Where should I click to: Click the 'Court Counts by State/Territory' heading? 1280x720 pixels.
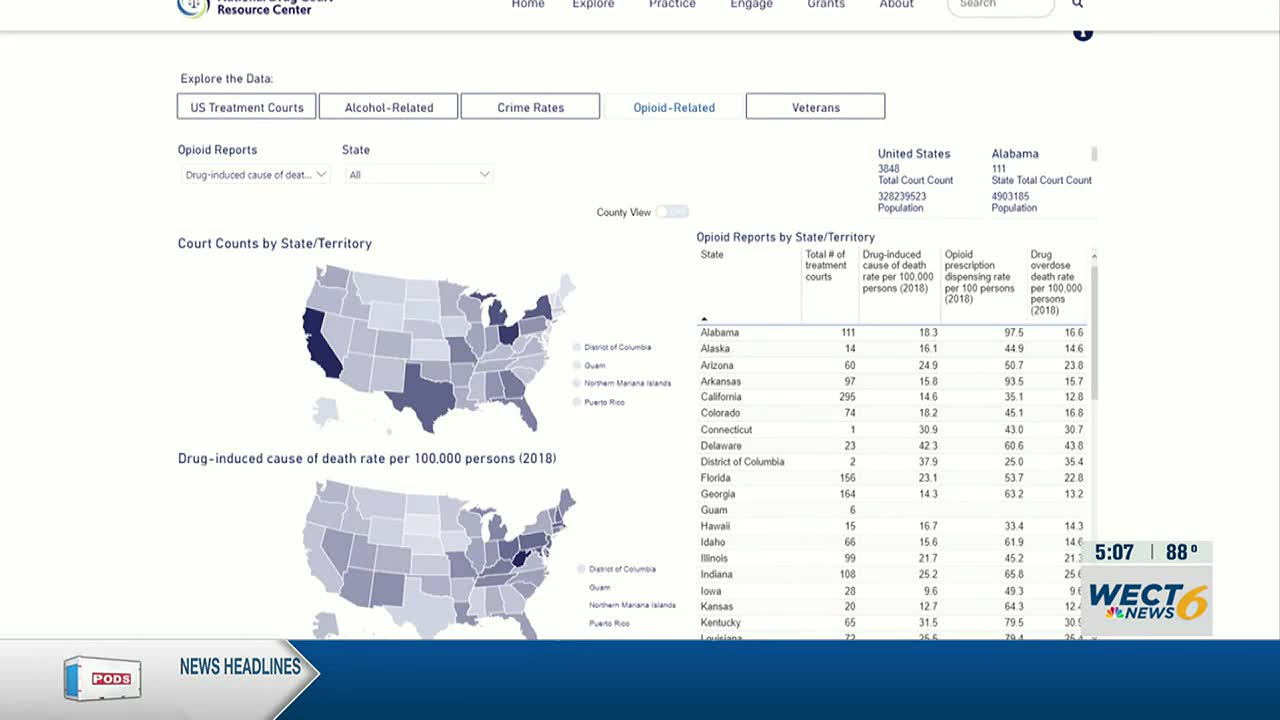(274, 244)
